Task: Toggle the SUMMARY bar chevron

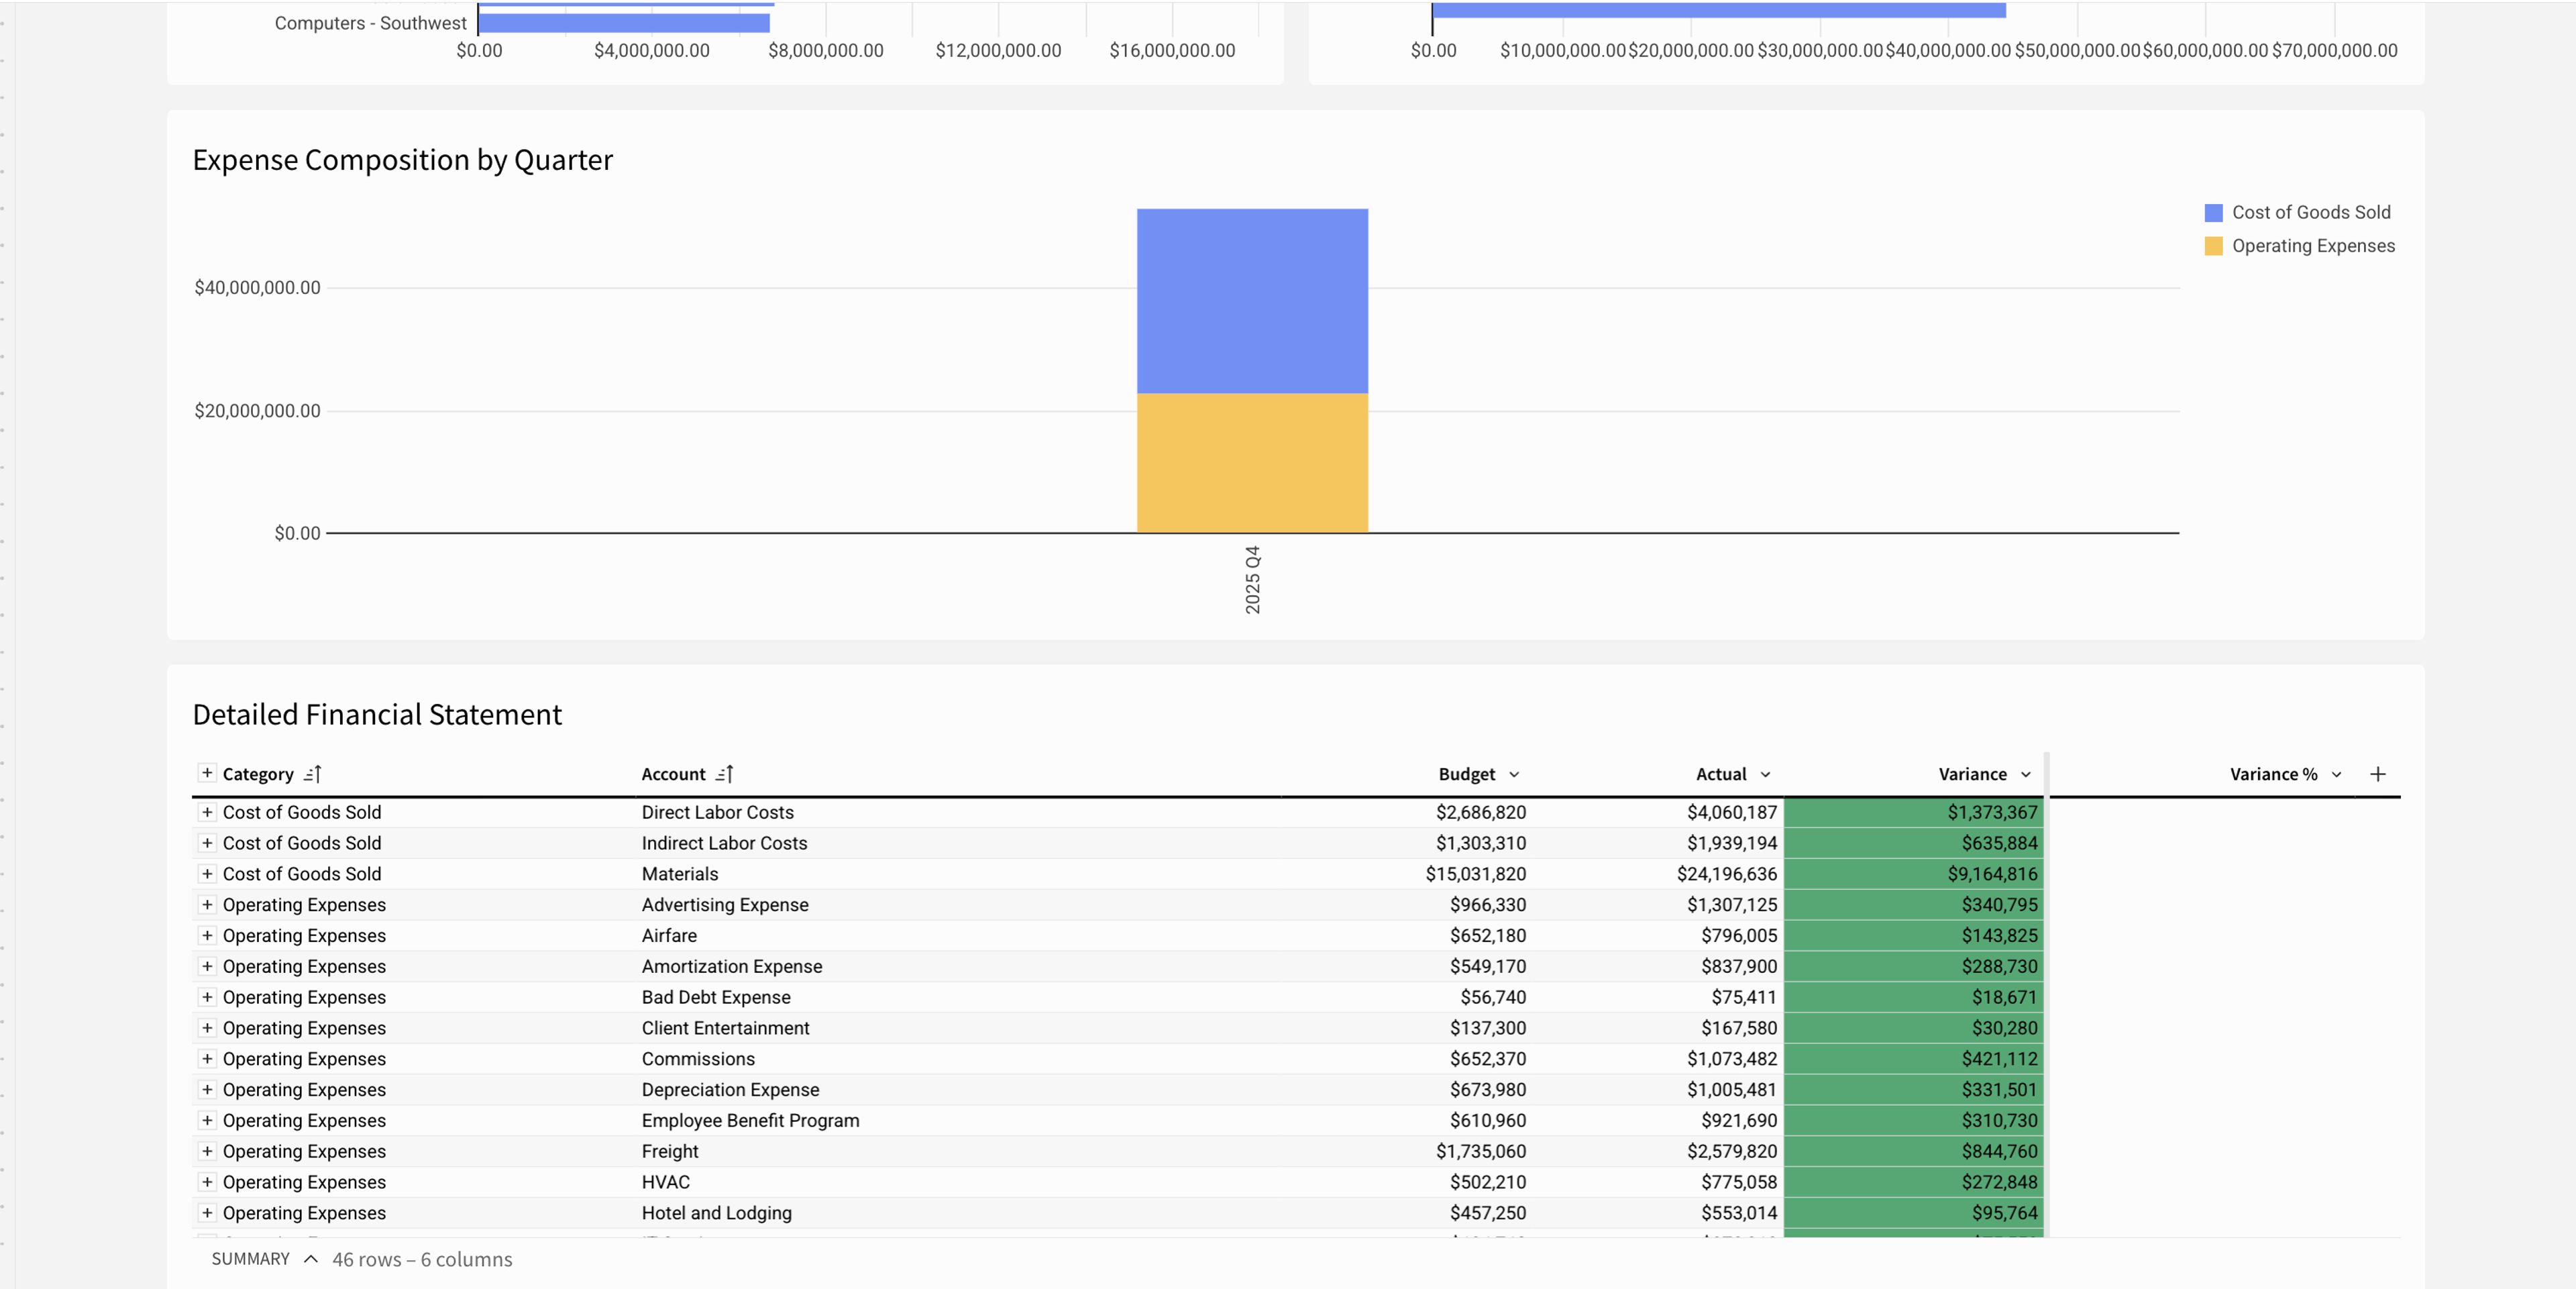Action: [311, 1259]
